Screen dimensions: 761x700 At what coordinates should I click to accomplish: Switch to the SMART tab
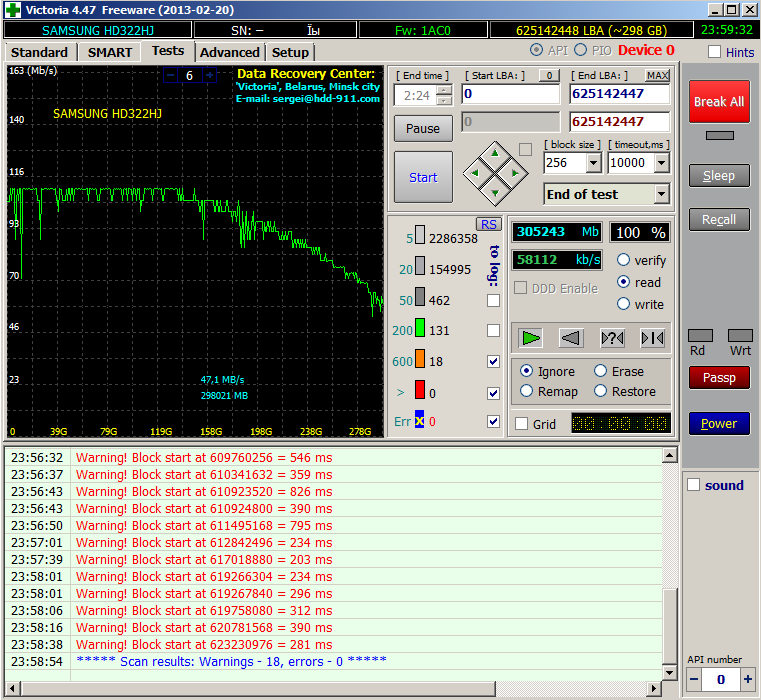pyautogui.click(x=110, y=52)
